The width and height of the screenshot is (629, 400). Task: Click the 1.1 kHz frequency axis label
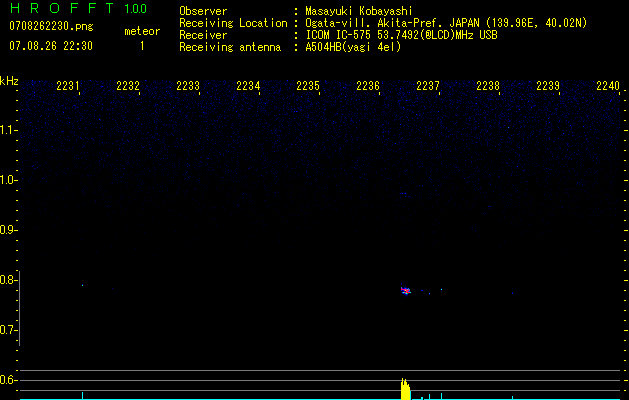pos(8,130)
